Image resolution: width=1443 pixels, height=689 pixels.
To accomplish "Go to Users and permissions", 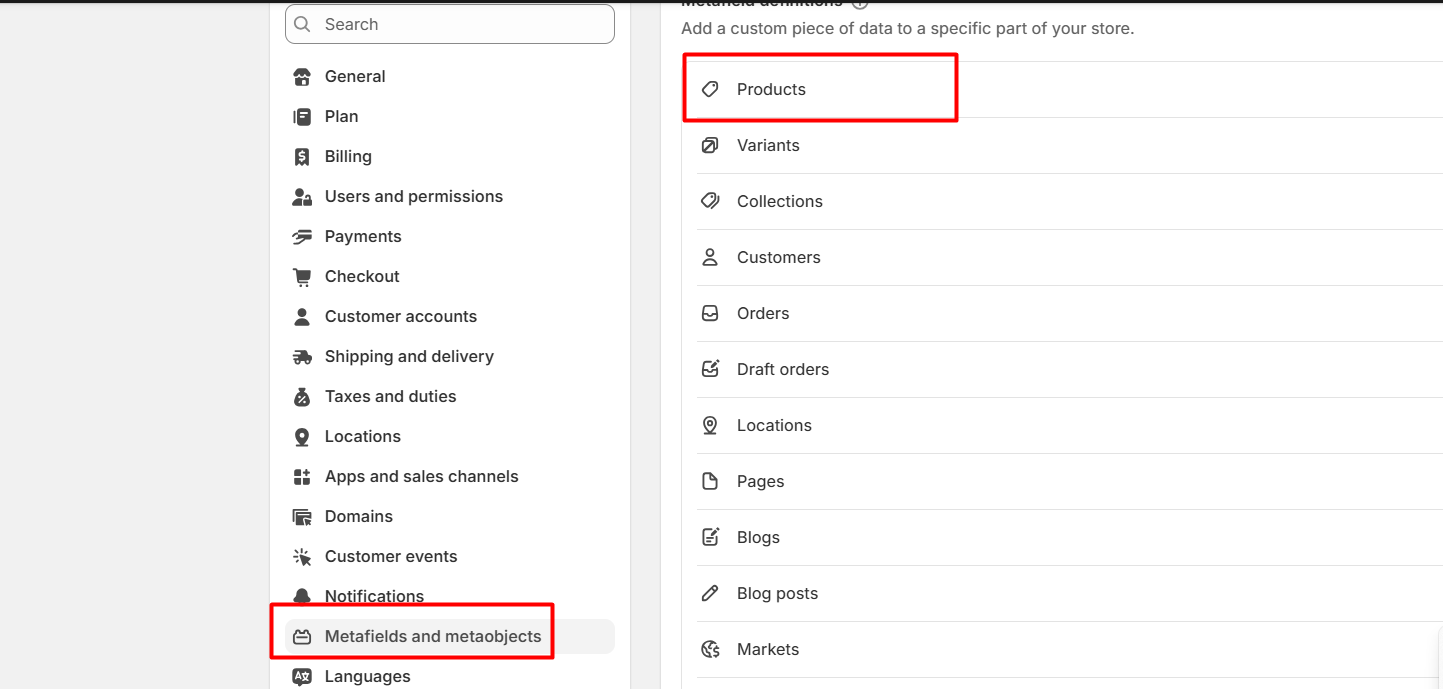I will [413, 197].
